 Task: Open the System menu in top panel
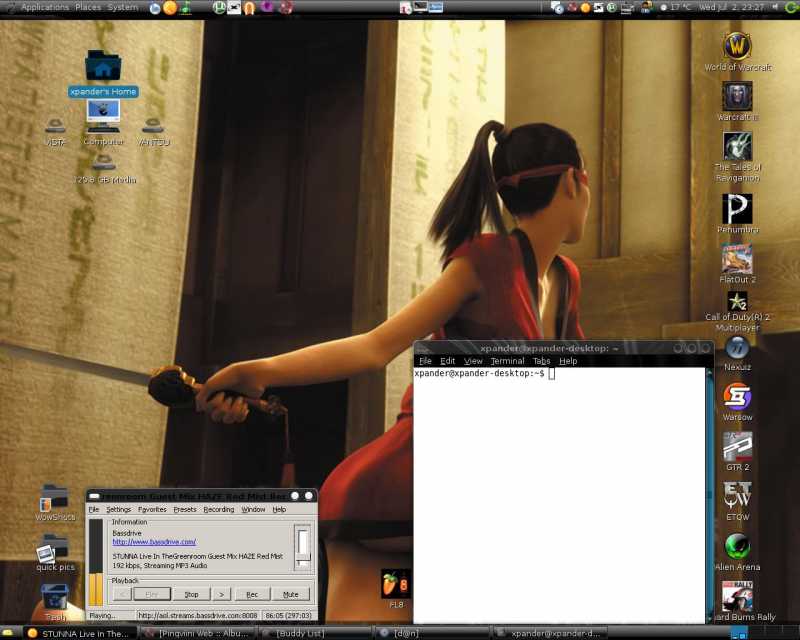(x=122, y=7)
